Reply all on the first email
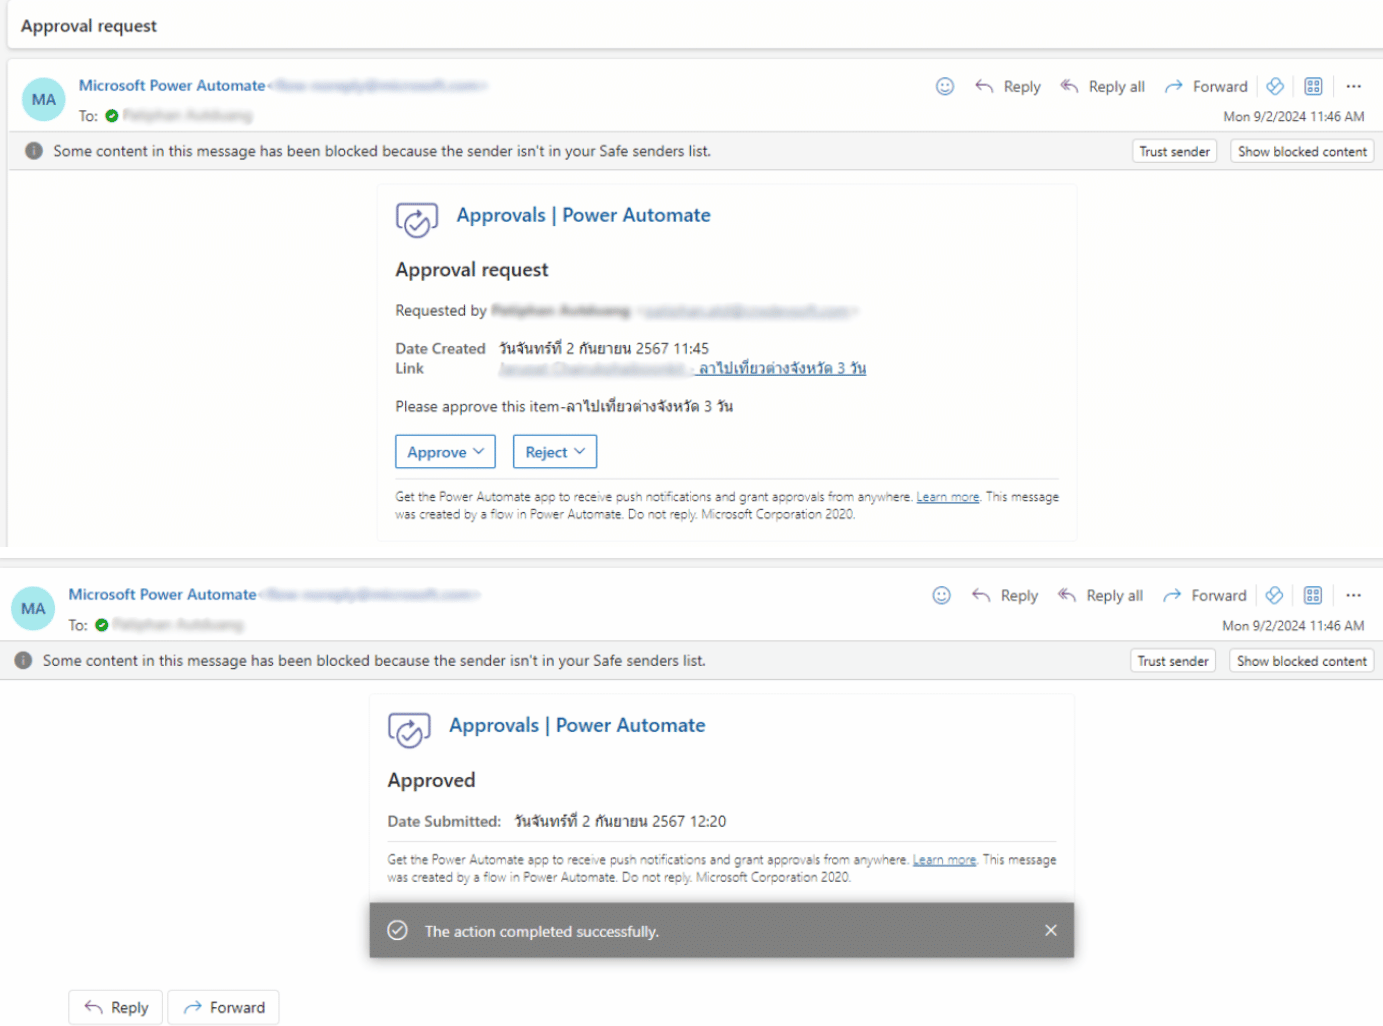This screenshot has height=1026, width=1383. click(1102, 86)
